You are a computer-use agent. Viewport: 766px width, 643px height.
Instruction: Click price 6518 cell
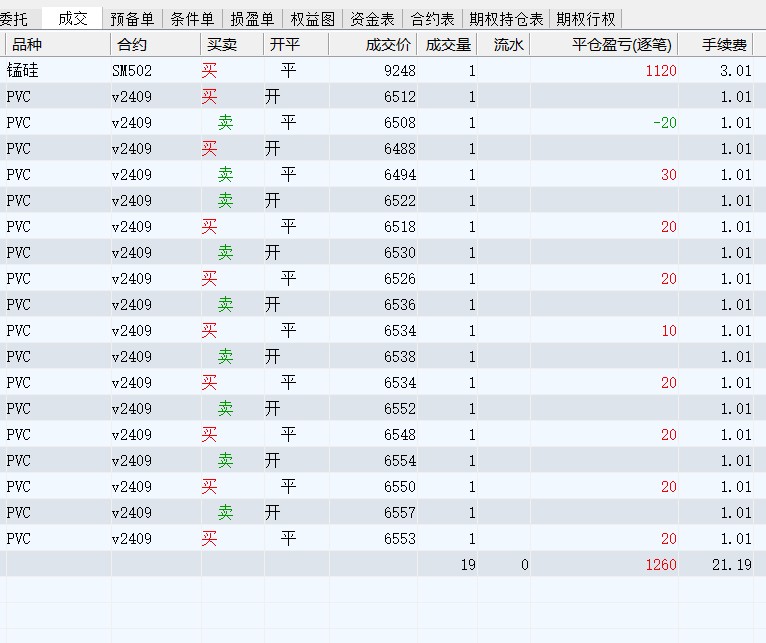[x=400, y=226]
